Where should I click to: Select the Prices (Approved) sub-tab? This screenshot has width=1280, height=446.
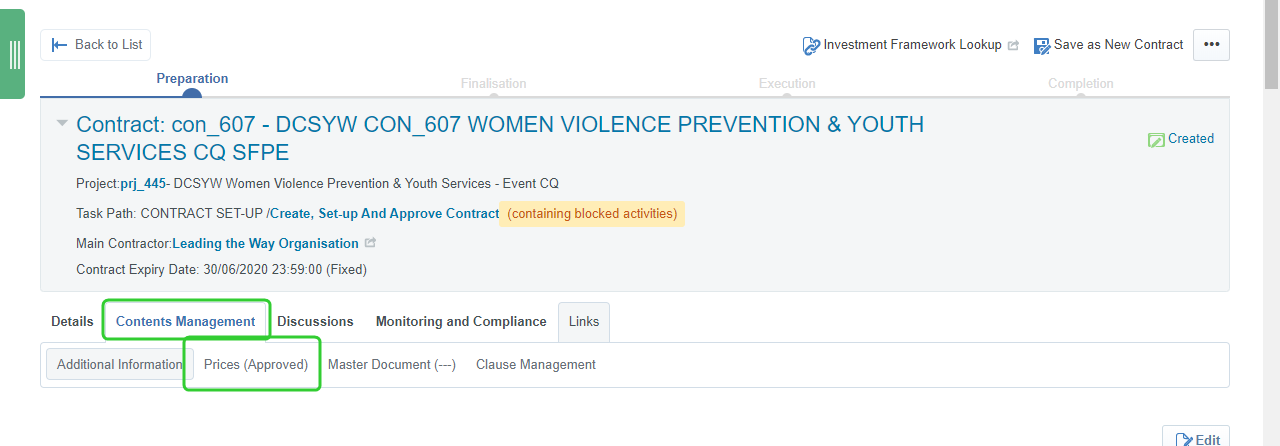tap(256, 364)
